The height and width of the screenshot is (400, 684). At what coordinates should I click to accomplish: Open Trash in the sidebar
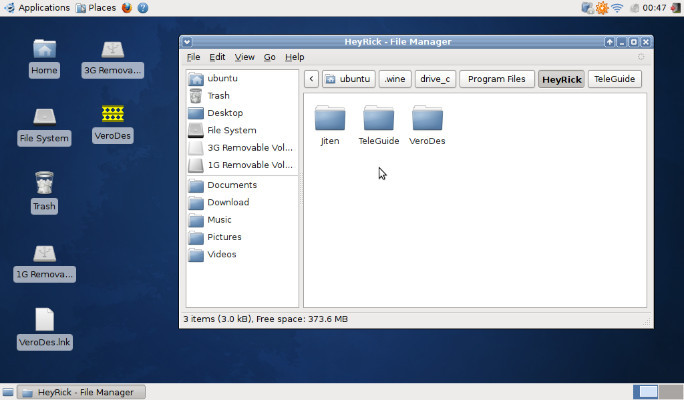[x=242, y=96]
